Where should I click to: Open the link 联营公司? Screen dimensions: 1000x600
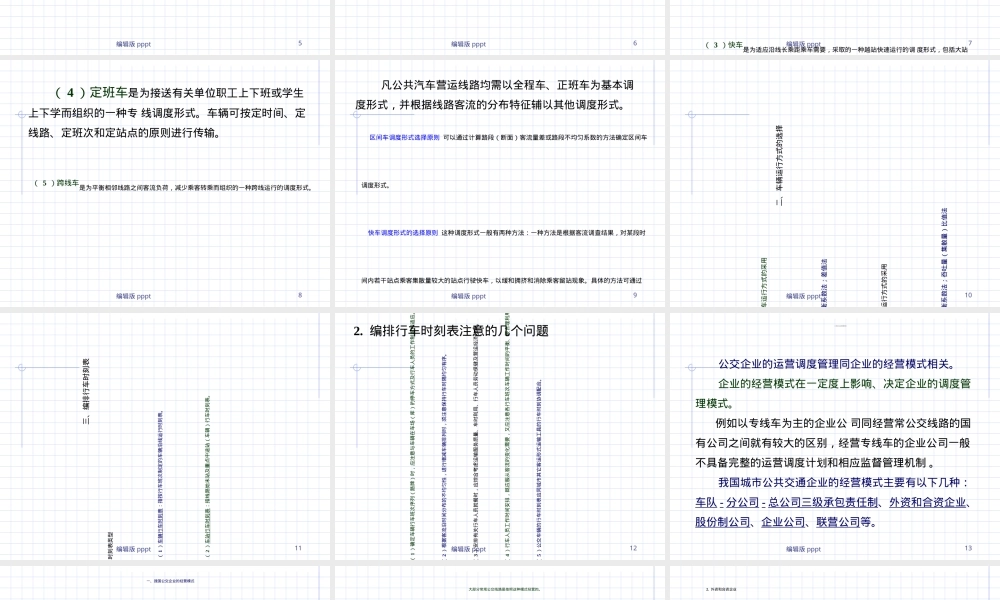(838, 522)
